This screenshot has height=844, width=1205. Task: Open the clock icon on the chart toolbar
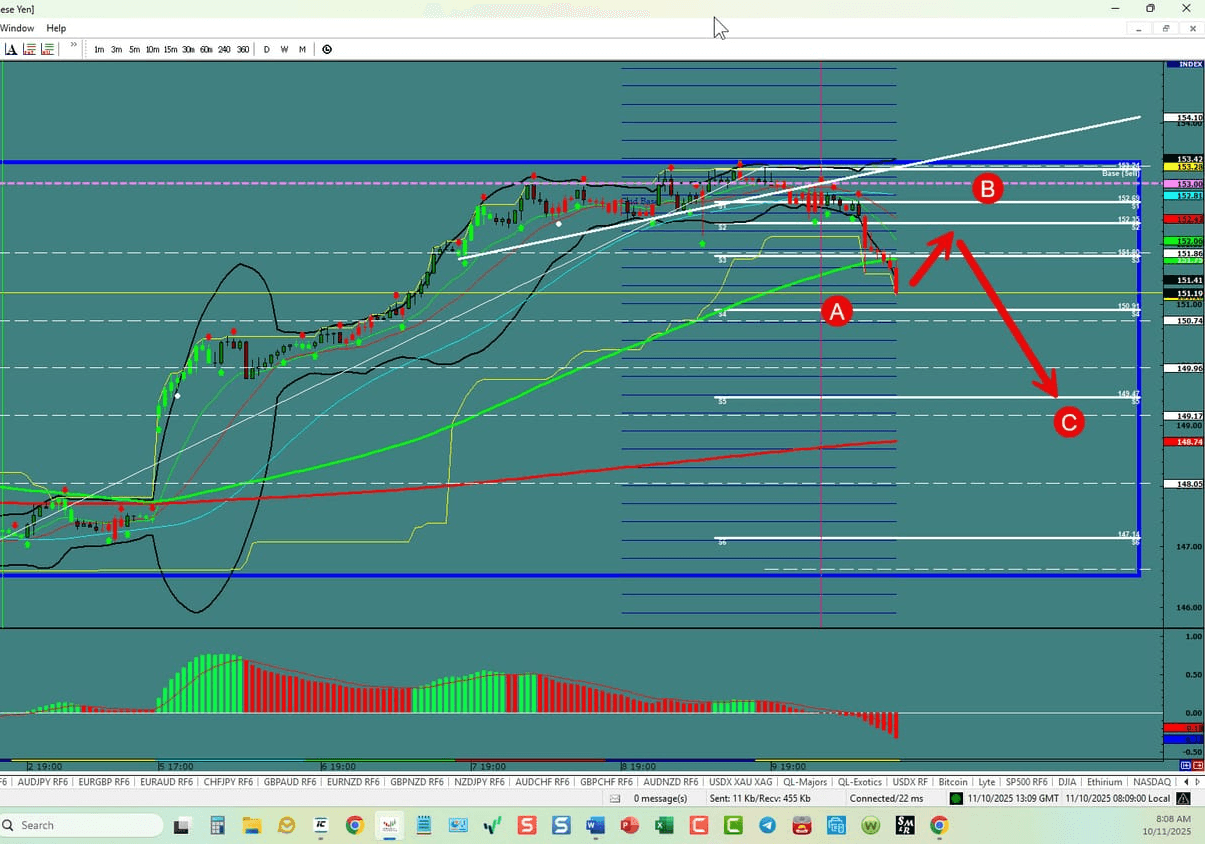coord(327,48)
